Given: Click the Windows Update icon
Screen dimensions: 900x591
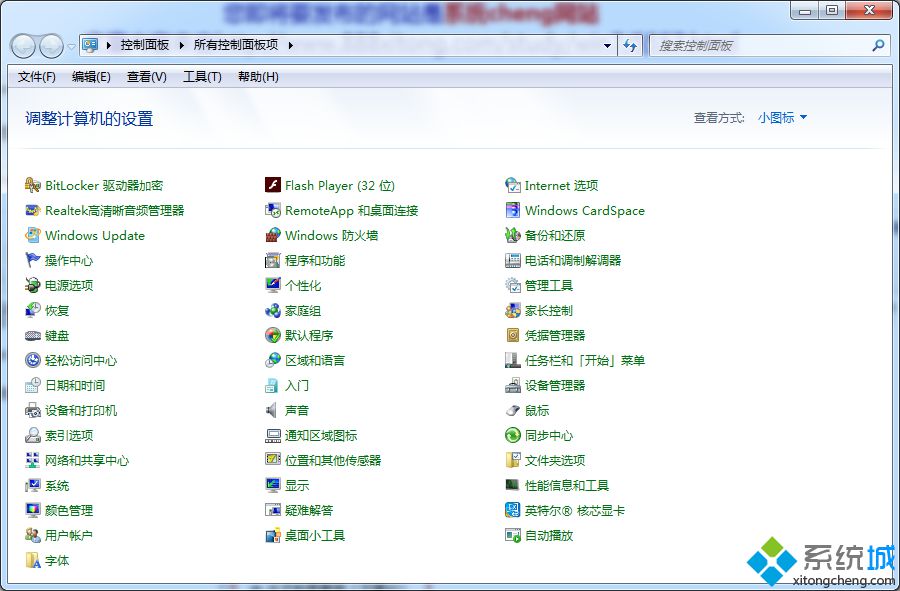Looking at the screenshot, I should [33, 235].
